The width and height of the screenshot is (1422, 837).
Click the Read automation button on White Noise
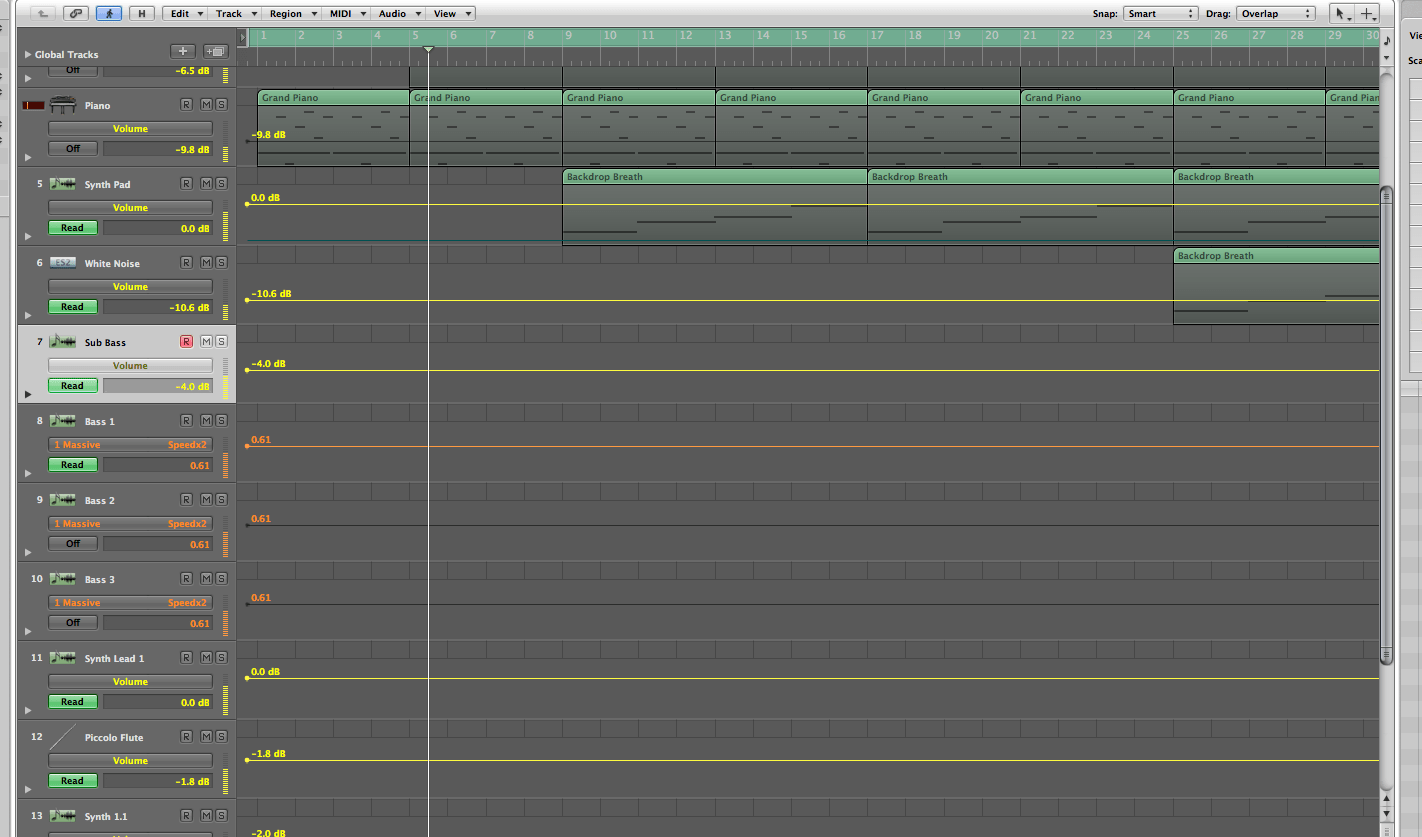[x=72, y=306]
